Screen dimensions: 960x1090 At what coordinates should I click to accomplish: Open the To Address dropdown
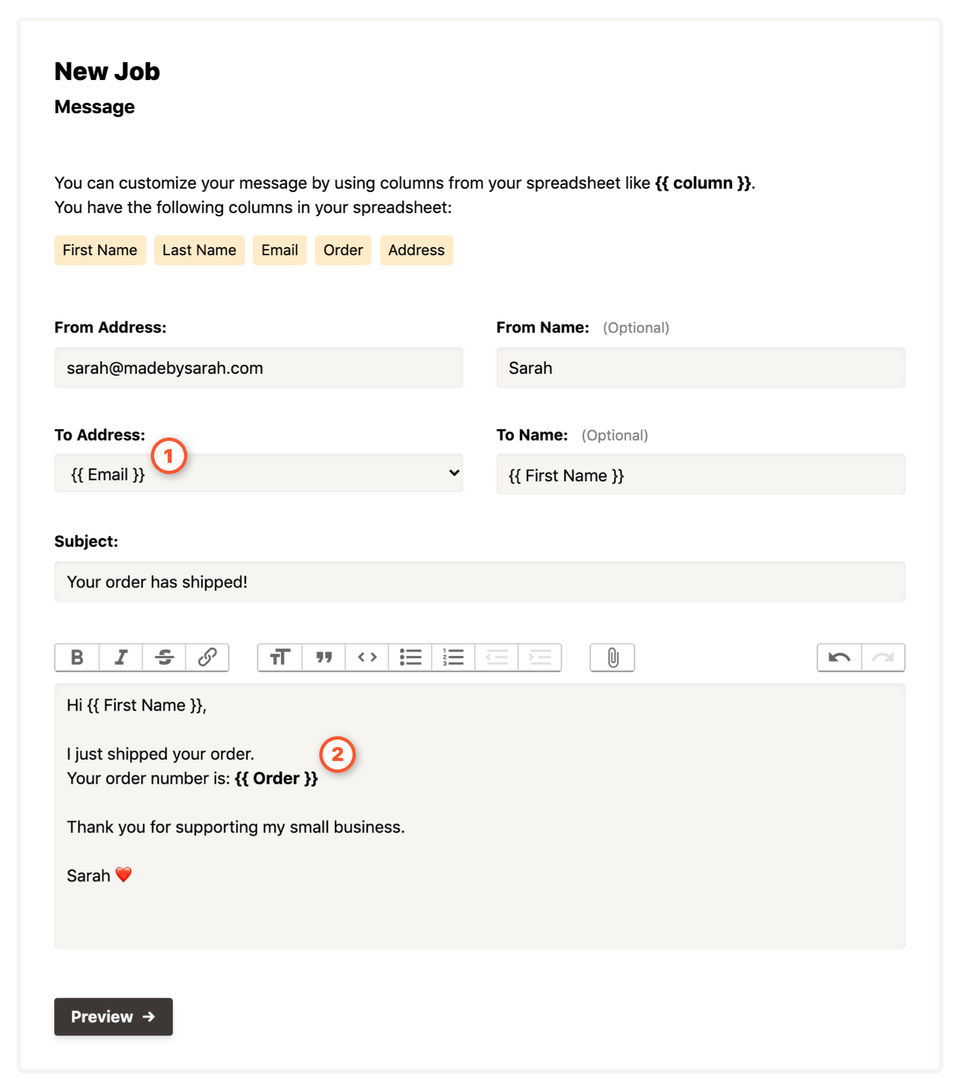click(x=258, y=474)
